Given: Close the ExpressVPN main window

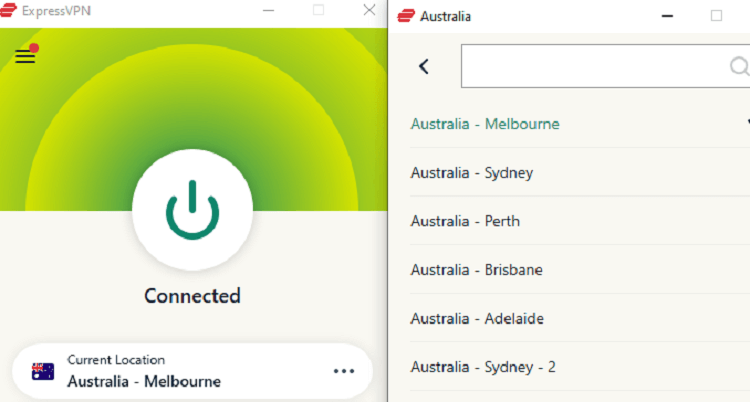Looking at the screenshot, I should [x=369, y=10].
